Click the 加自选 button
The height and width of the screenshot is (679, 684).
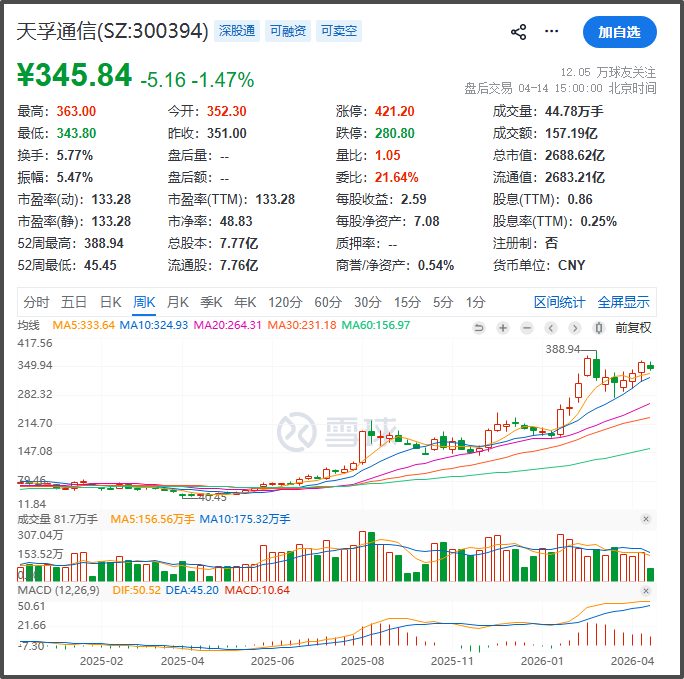pos(619,32)
